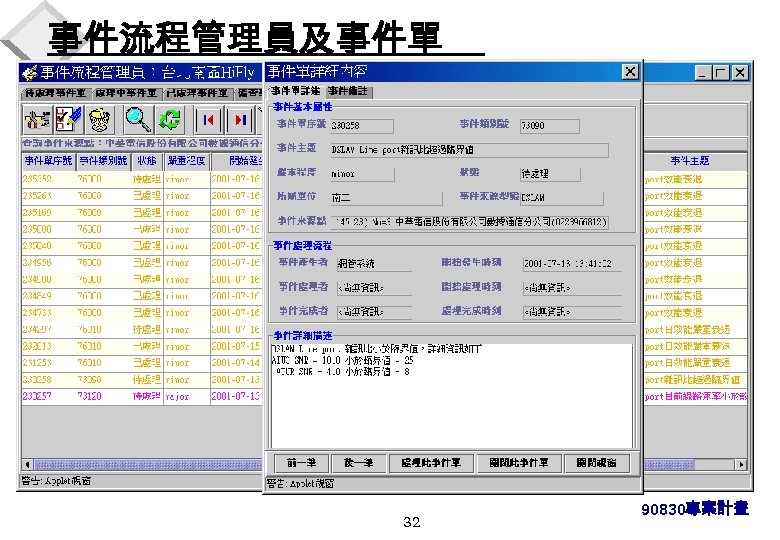The width and height of the screenshot is (780, 540).
Task: Click the 事件主題 field in dialog
Action: [469, 150]
